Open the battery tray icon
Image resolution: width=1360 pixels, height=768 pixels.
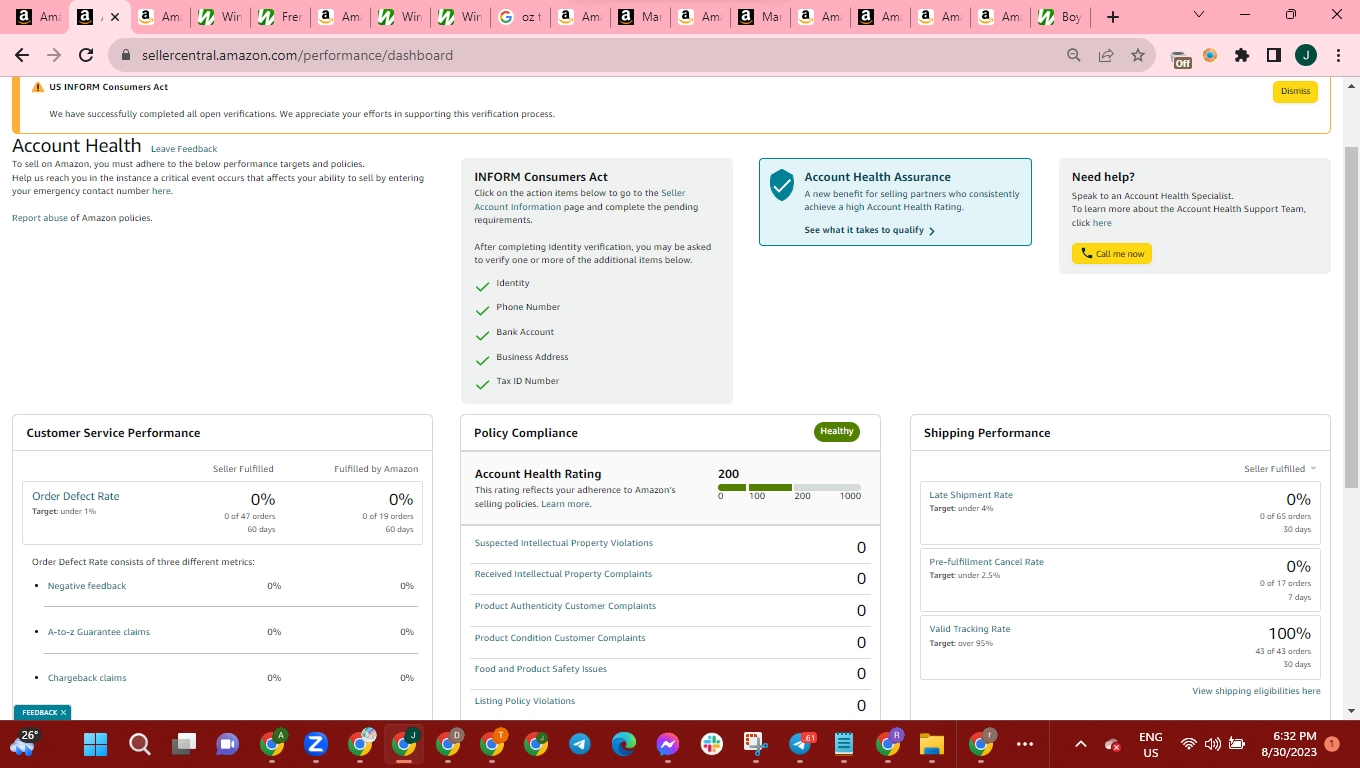point(1237,744)
